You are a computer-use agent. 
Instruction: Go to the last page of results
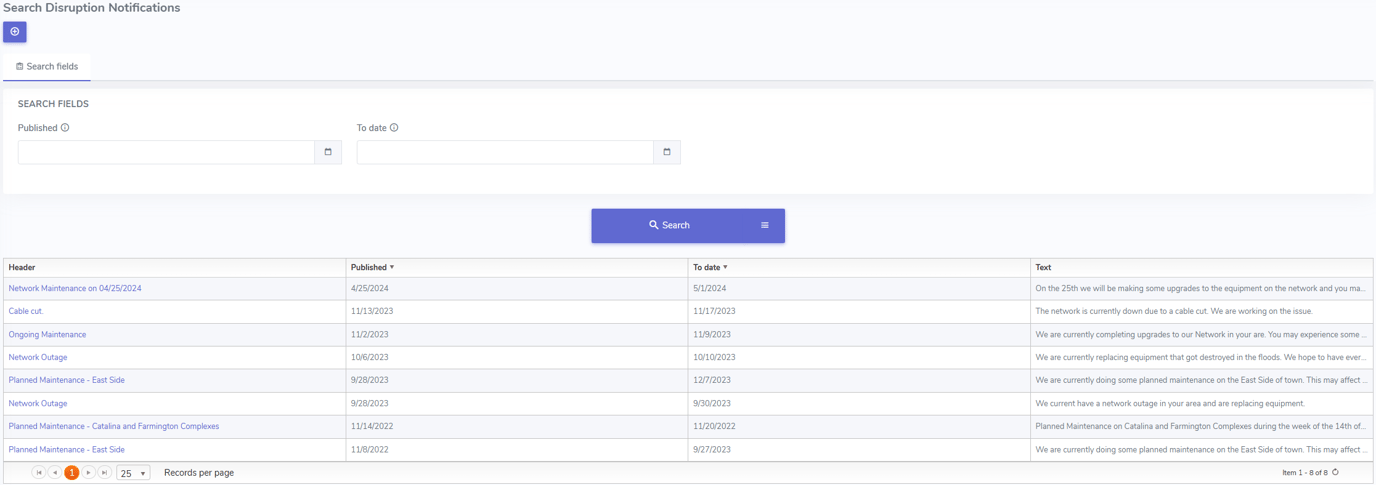pos(105,473)
